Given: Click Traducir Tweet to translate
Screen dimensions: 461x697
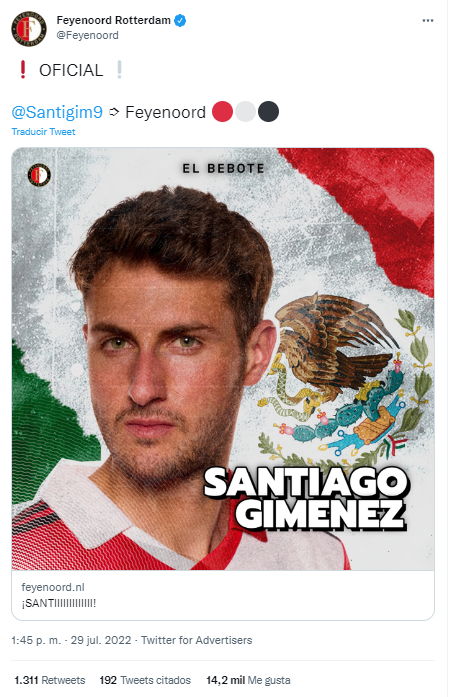Looking at the screenshot, I should (43, 132).
